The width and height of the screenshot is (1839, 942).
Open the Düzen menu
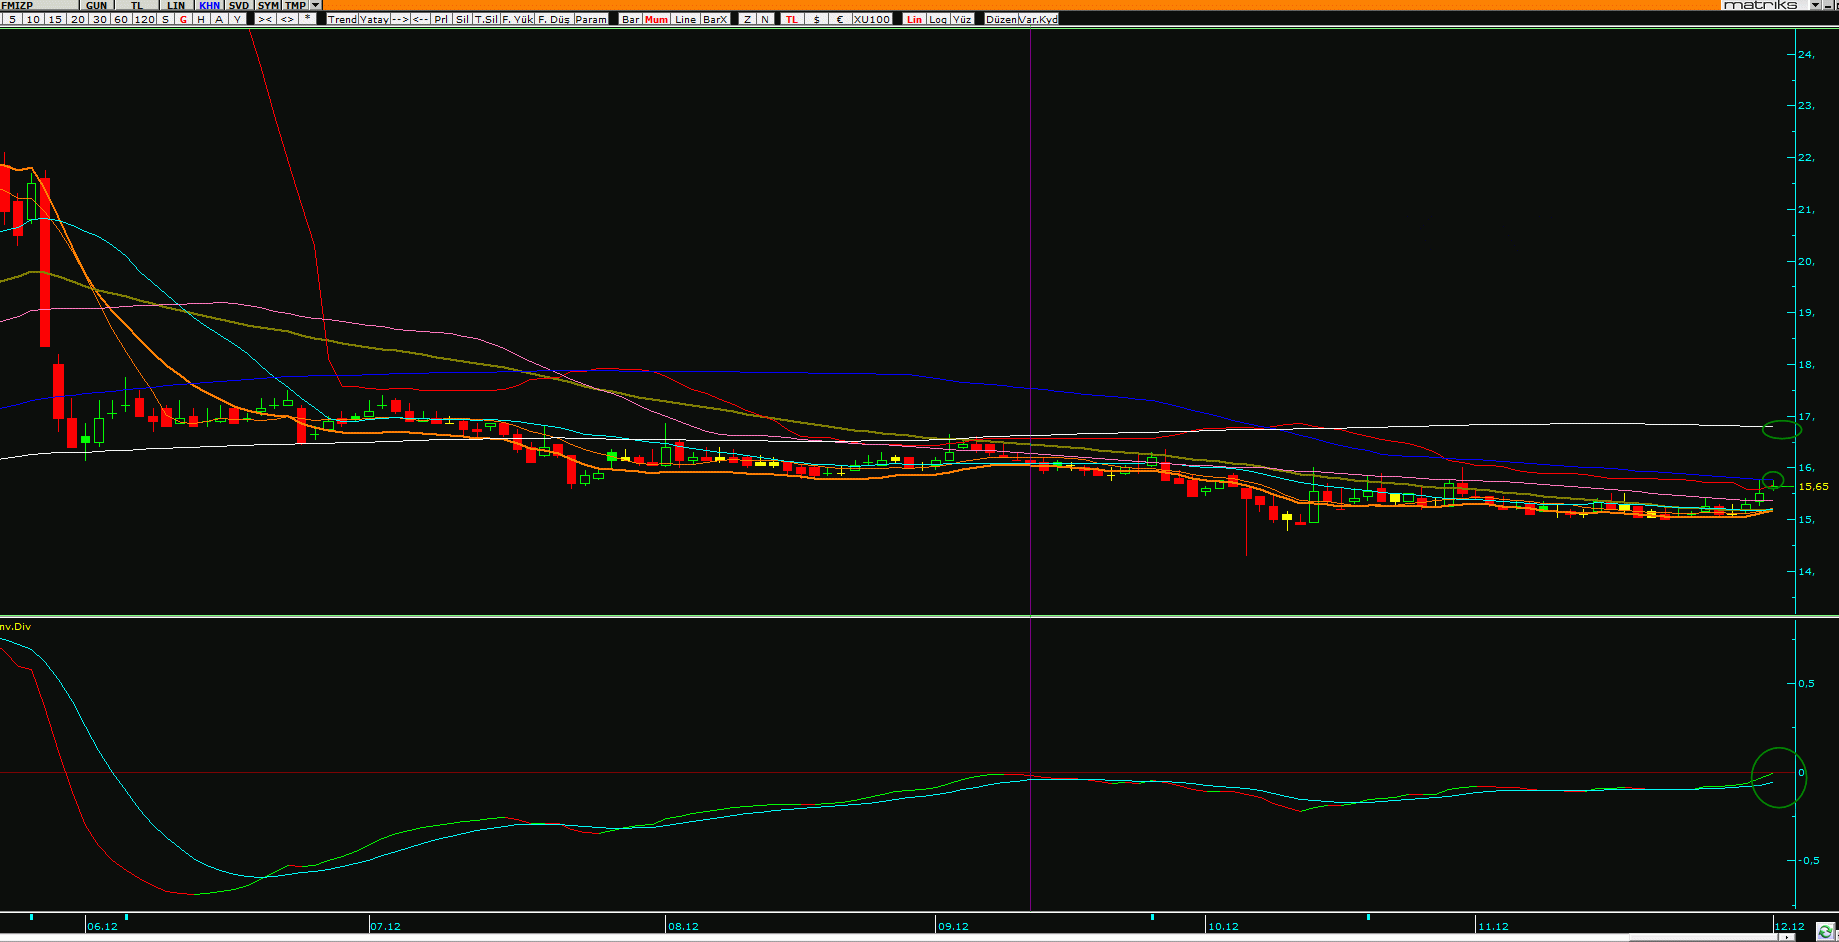pos(1001,19)
